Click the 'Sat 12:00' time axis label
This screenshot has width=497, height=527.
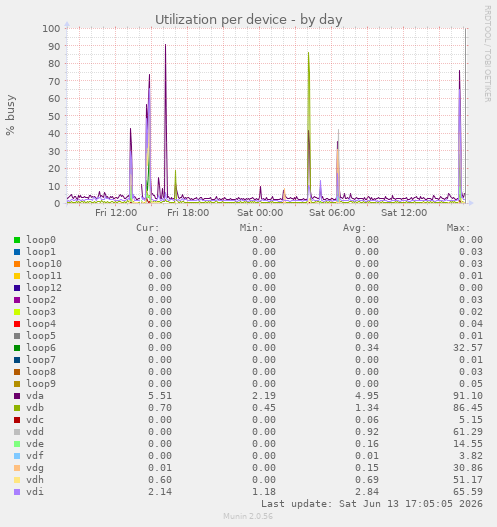tap(404, 213)
